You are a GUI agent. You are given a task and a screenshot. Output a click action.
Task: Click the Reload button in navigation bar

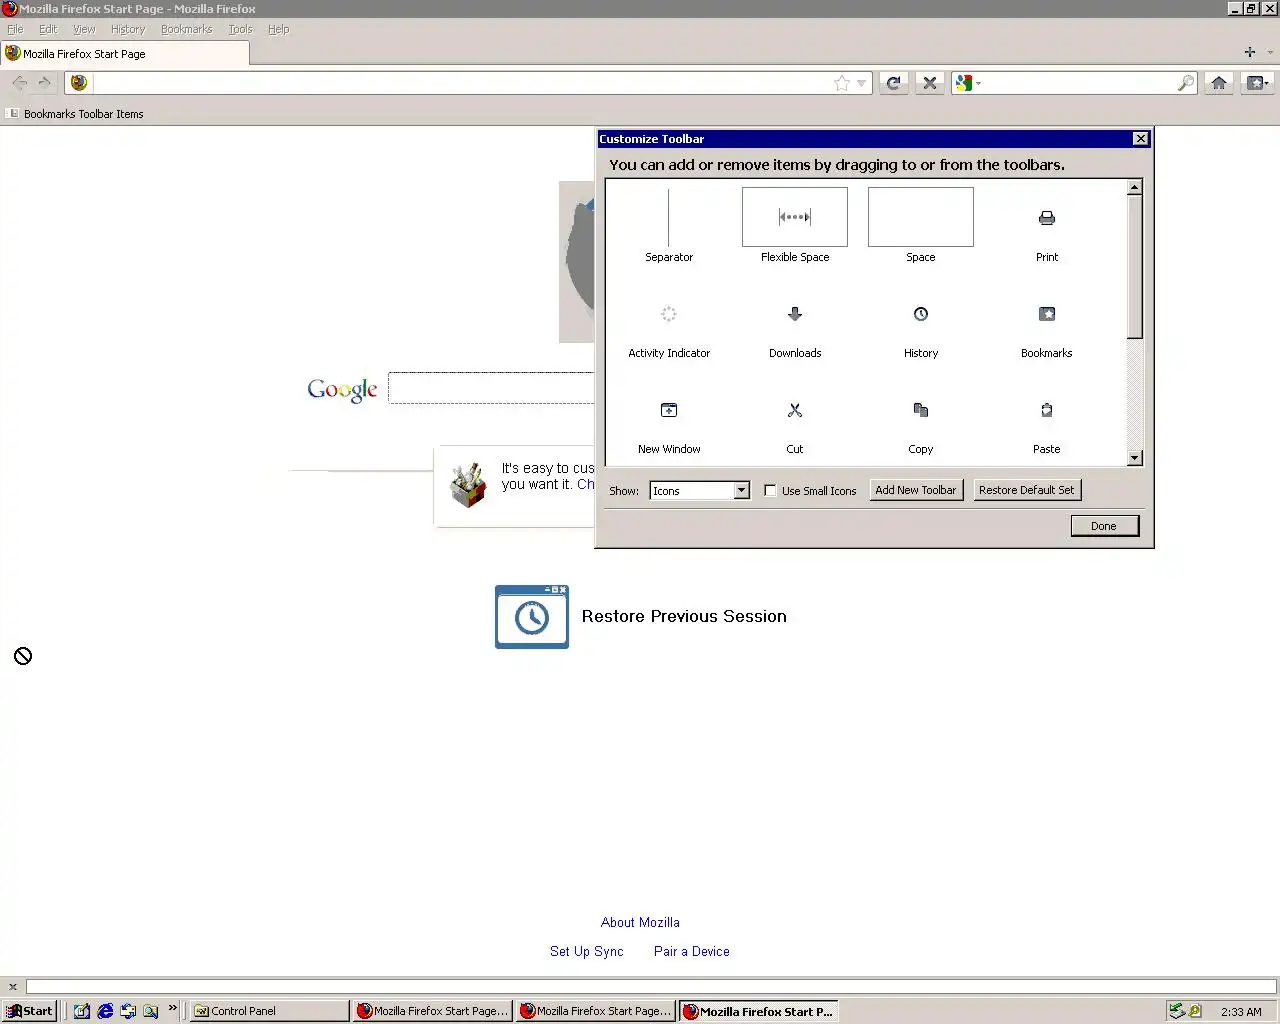[x=894, y=83]
